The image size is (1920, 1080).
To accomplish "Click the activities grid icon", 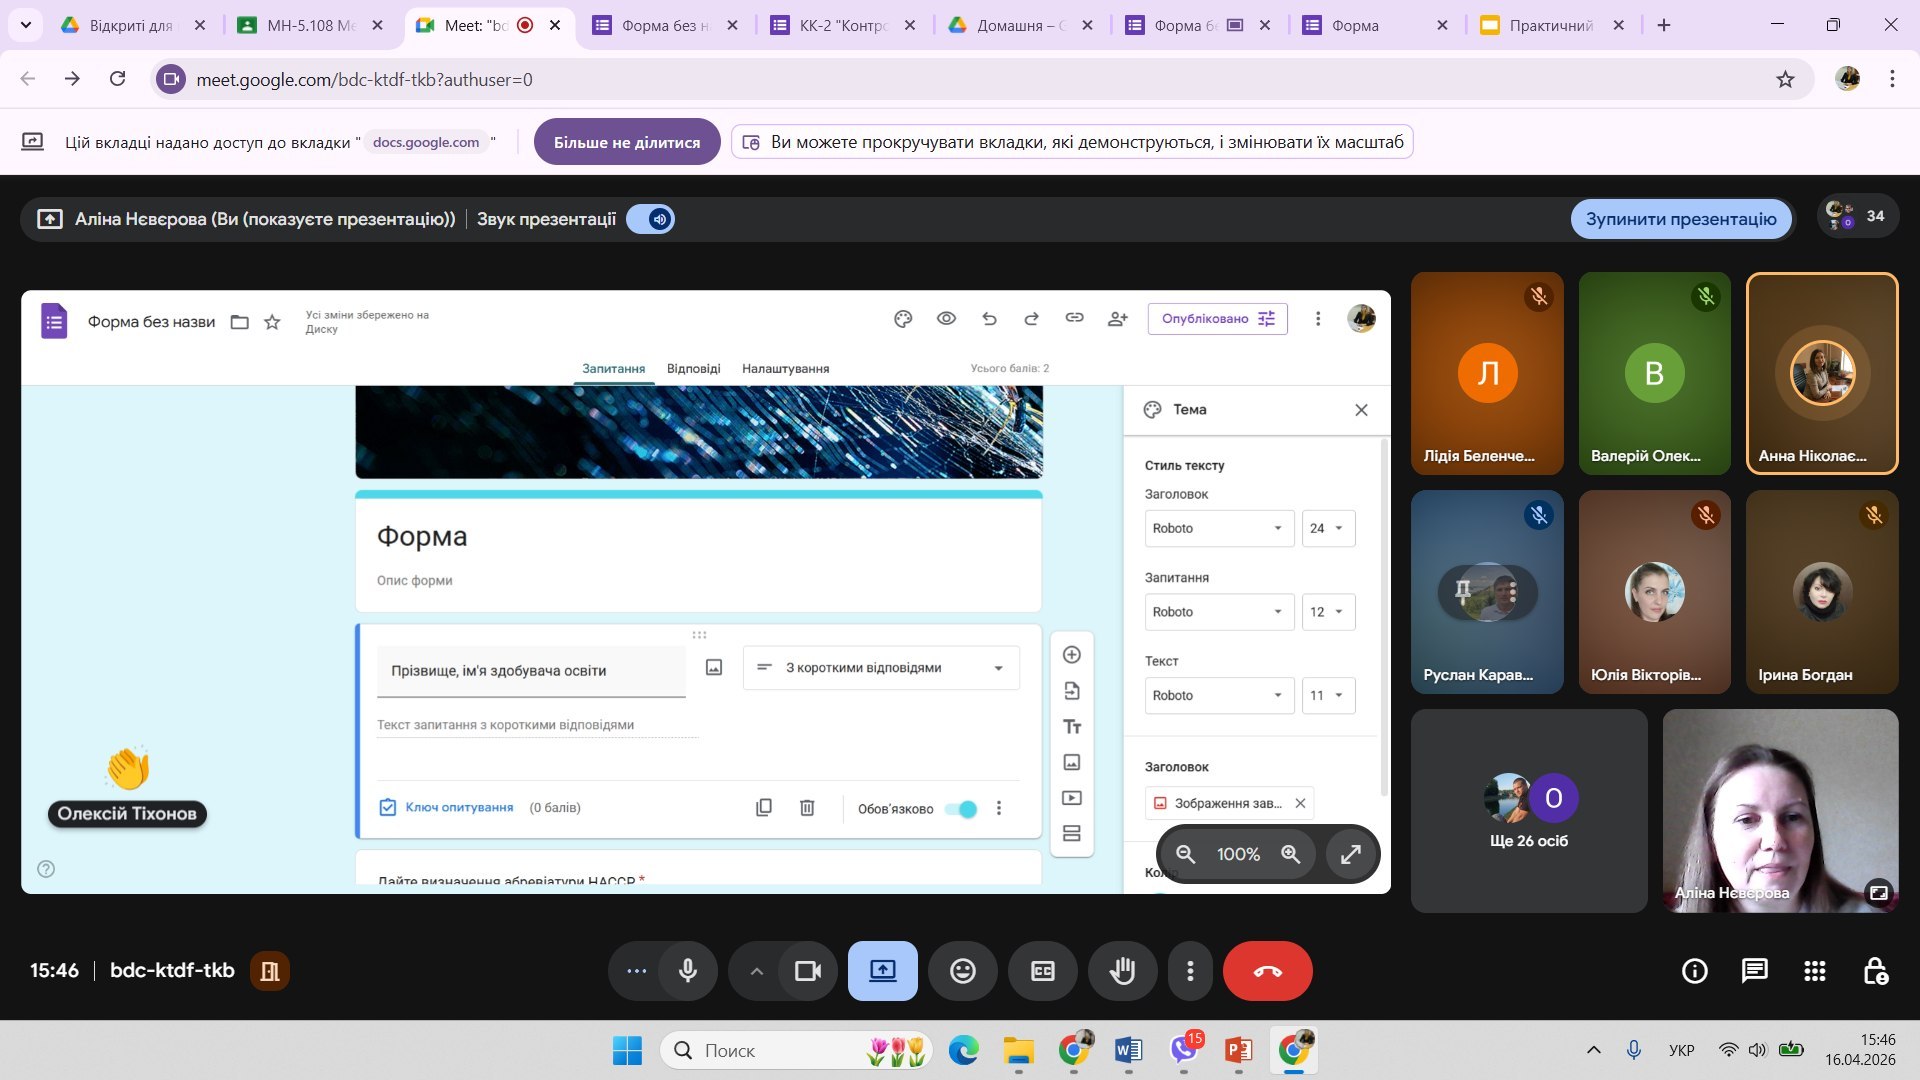I will point(1814,971).
